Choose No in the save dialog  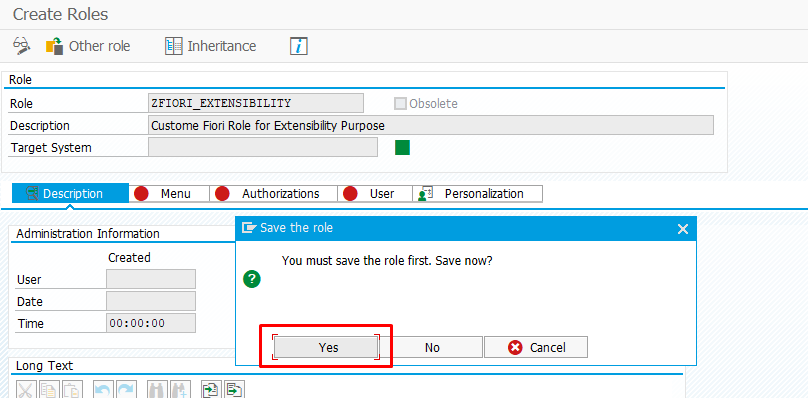pyautogui.click(x=432, y=347)
